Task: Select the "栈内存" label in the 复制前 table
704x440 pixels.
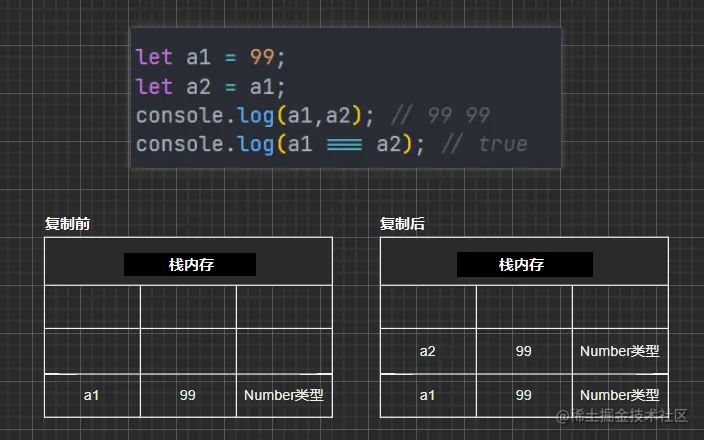Action: pos(190,264)
